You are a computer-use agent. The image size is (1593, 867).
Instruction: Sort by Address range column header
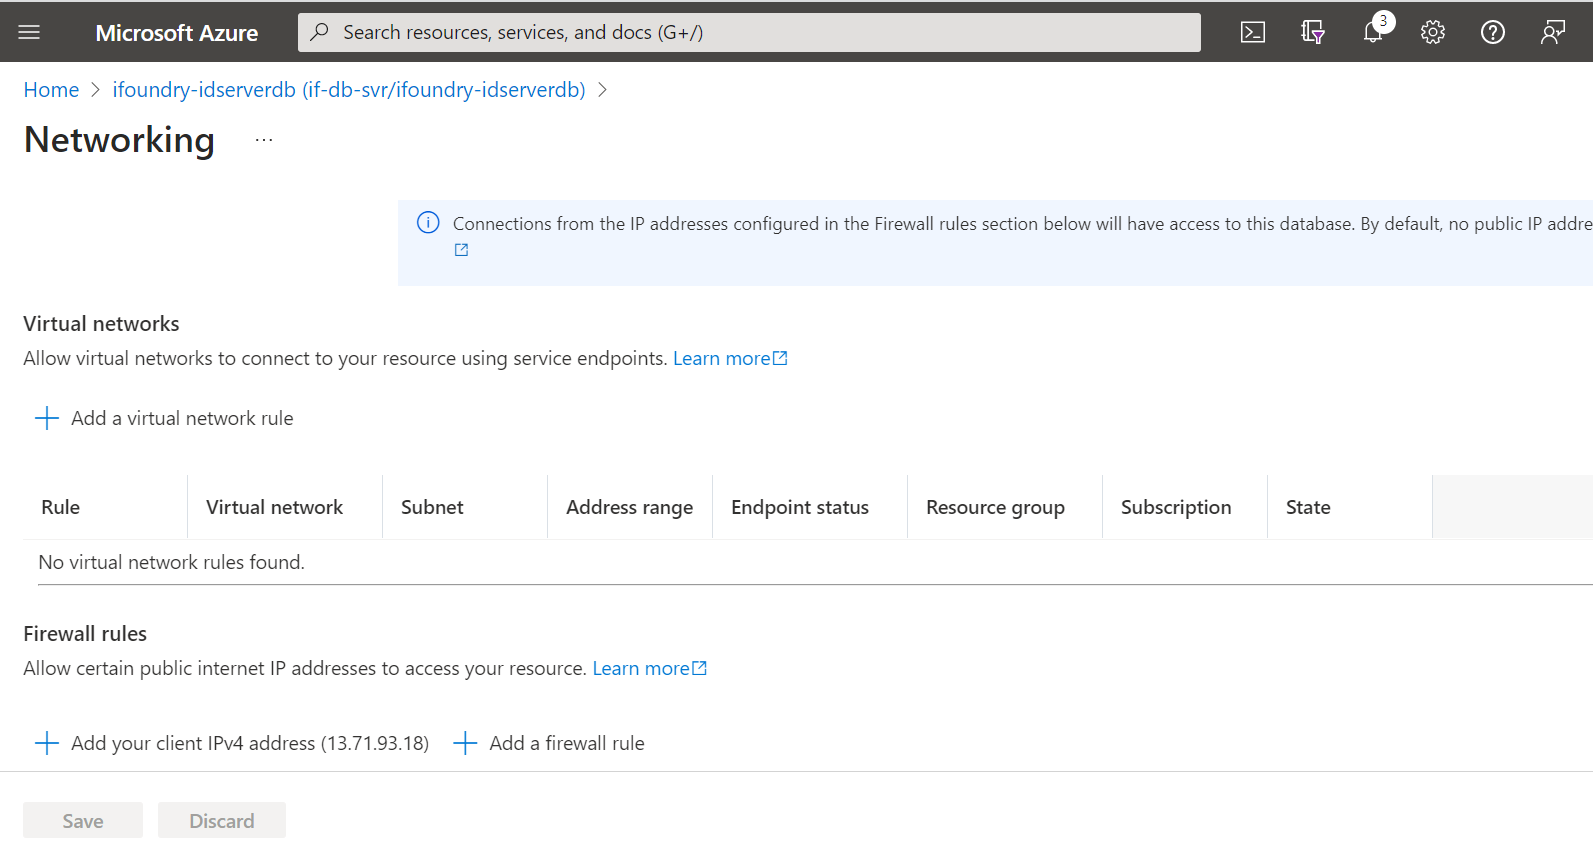[x=630, y=507]
